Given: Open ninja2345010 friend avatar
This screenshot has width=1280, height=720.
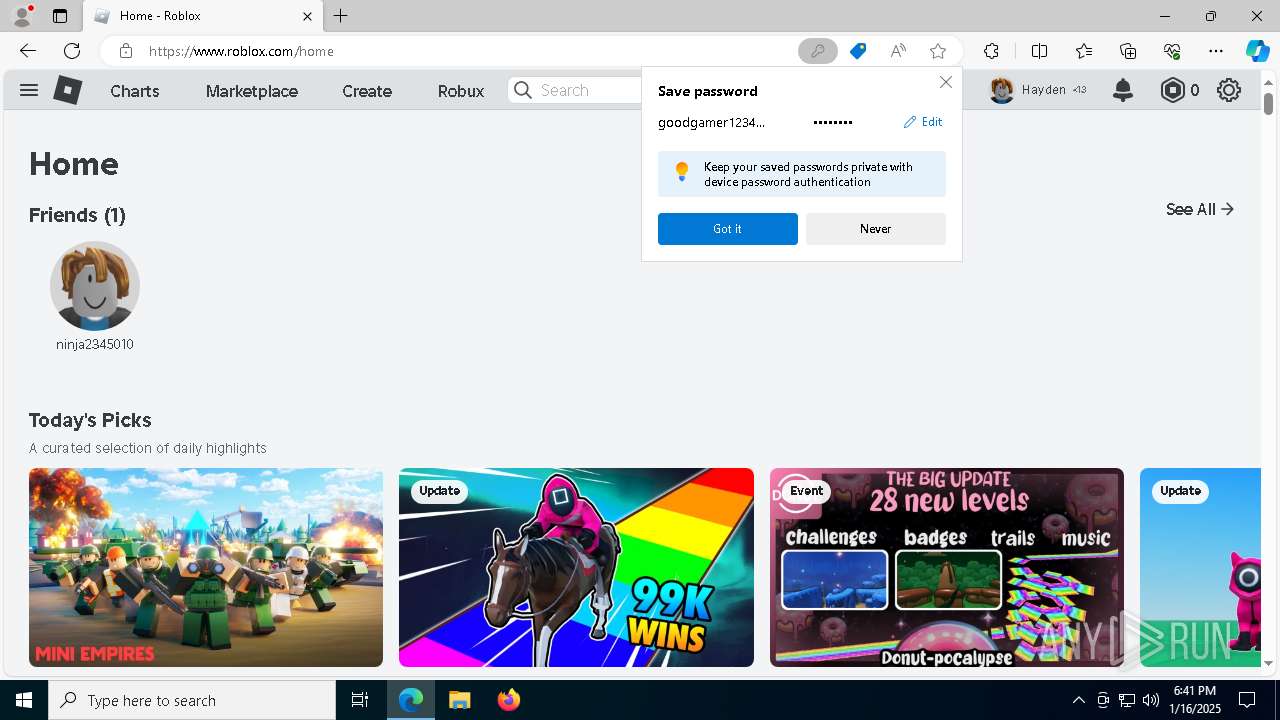Looking at the screenshot, I should tap(95, 286).
